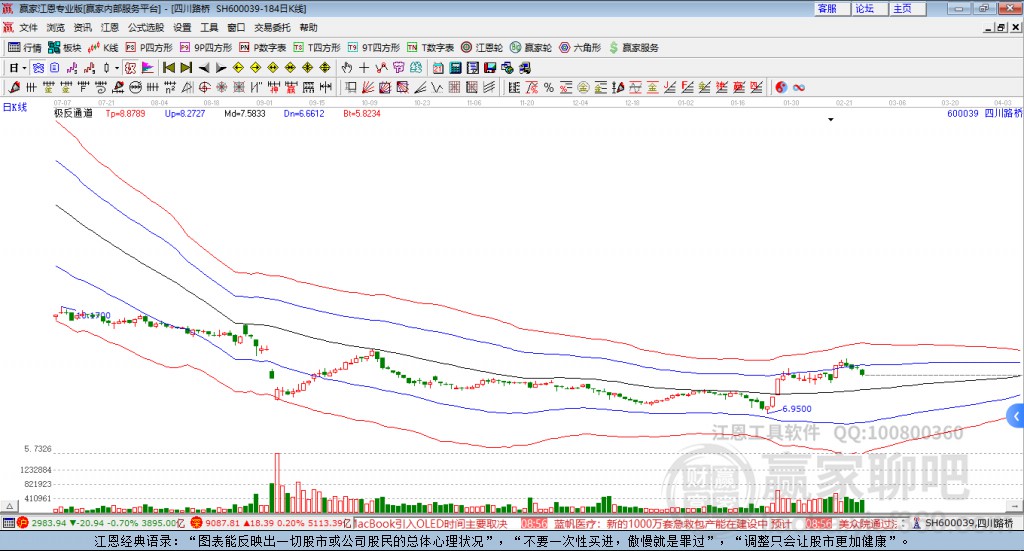The image size is (1024, 551).
Task: Click the 客服 customer service button
Action: [x=827, y=8]
